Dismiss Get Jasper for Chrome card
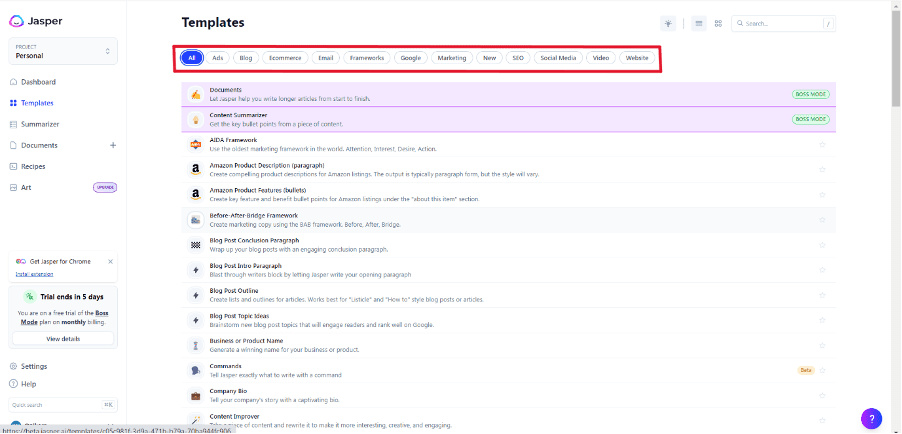The image size is (902, 434). click(x=110, y=261)
